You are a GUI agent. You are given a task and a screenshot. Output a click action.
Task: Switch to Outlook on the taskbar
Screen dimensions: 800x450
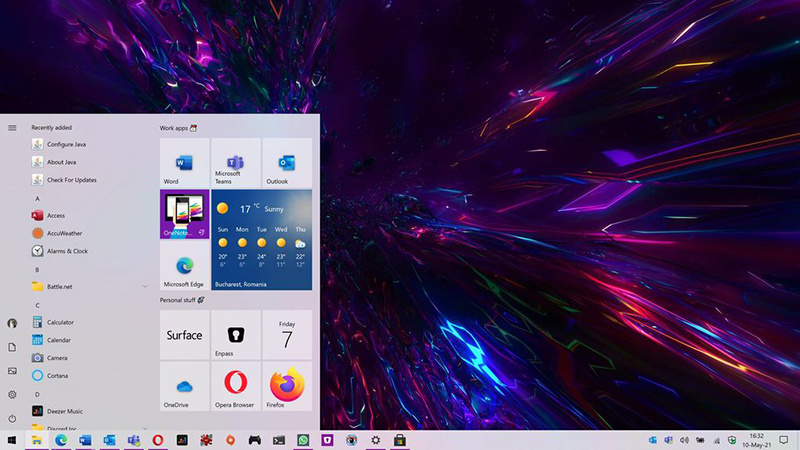[x=109, y=440]
